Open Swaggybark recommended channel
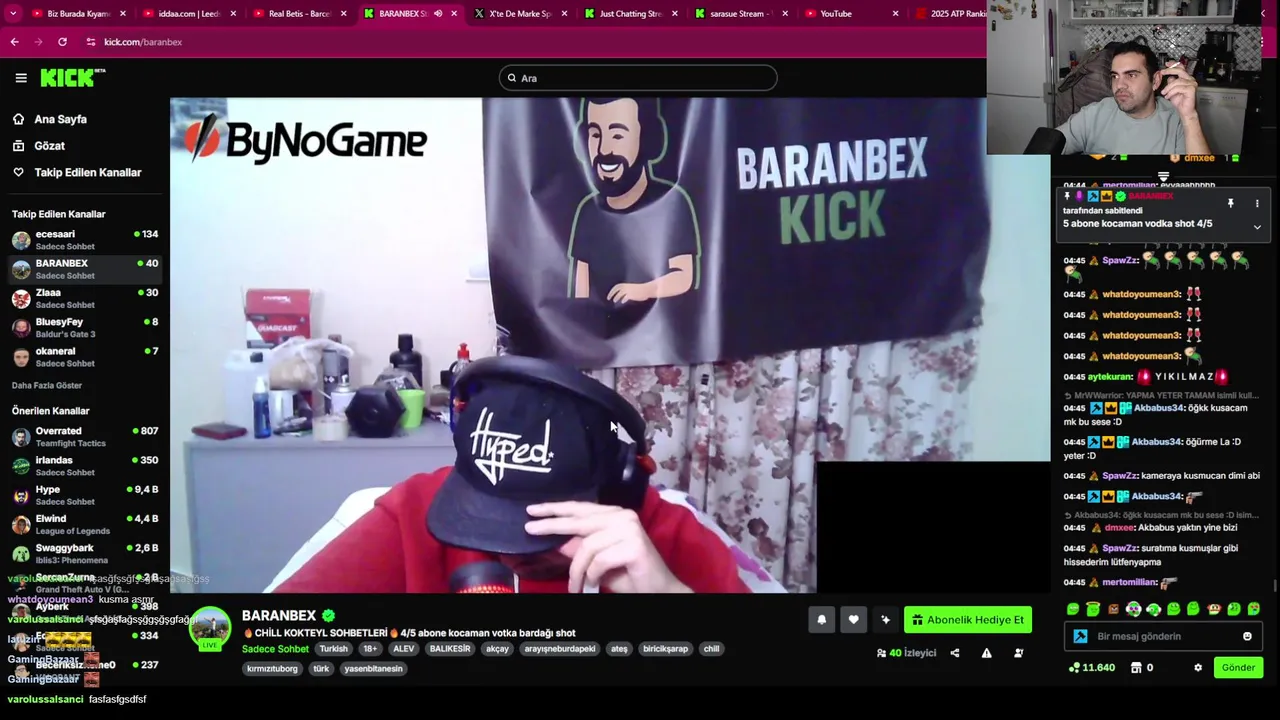 (x=84, y=554)
